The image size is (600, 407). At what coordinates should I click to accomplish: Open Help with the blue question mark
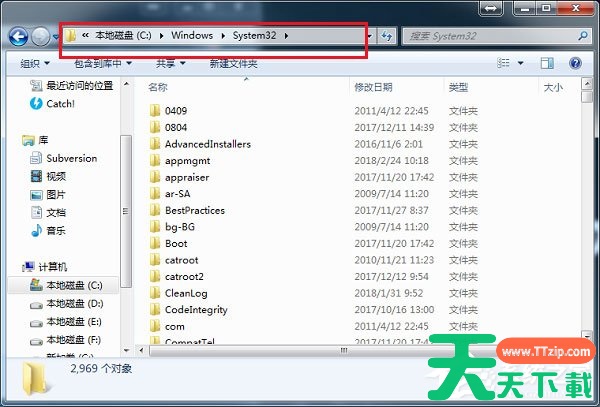point(575,63)
